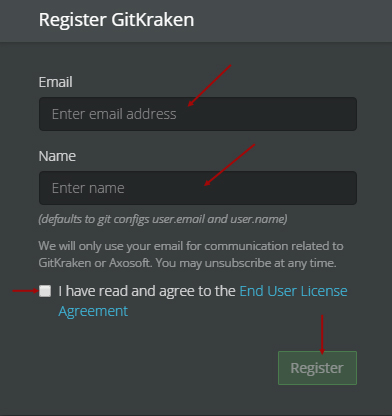Click the git configs defaults hint text

tap(163, 219)
